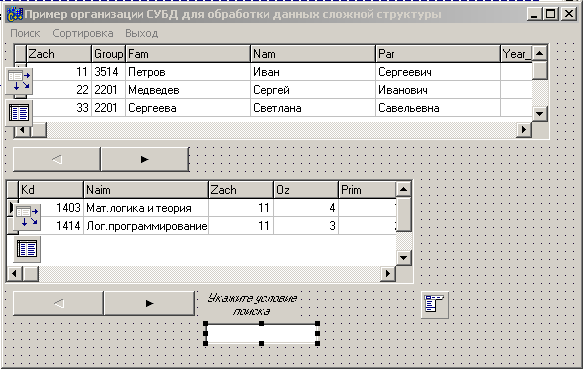
Task: Select the upper Table component icon
Action: pyautogui.click(x=19, y=113)
